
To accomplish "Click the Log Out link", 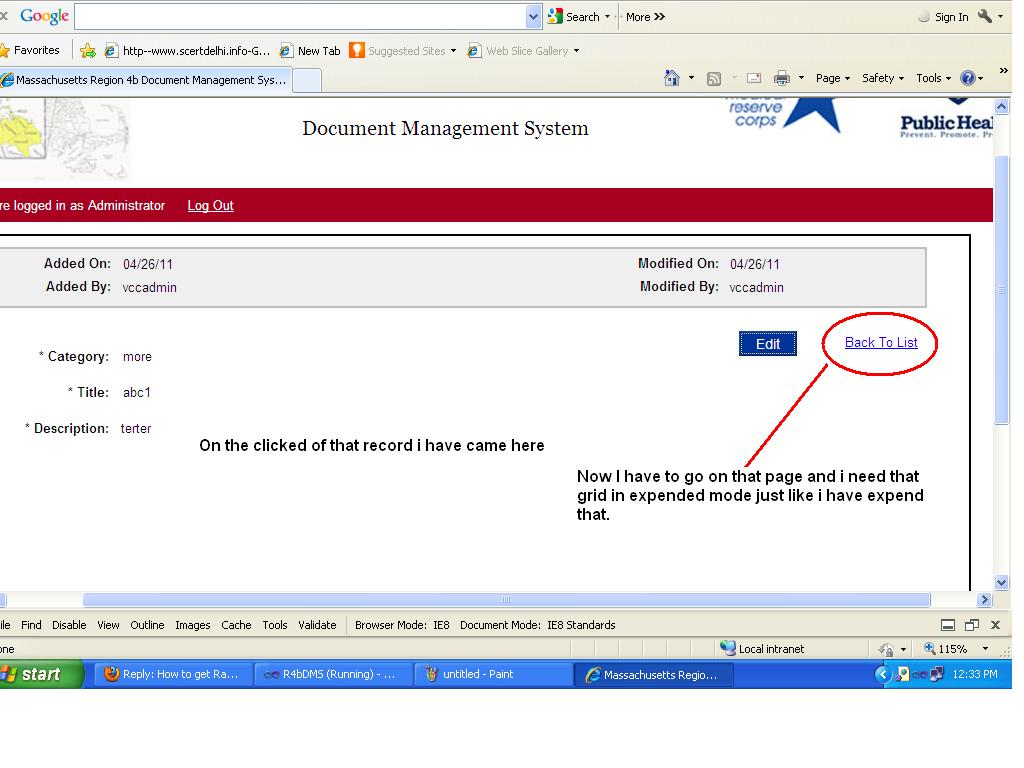I will (210, 205).
